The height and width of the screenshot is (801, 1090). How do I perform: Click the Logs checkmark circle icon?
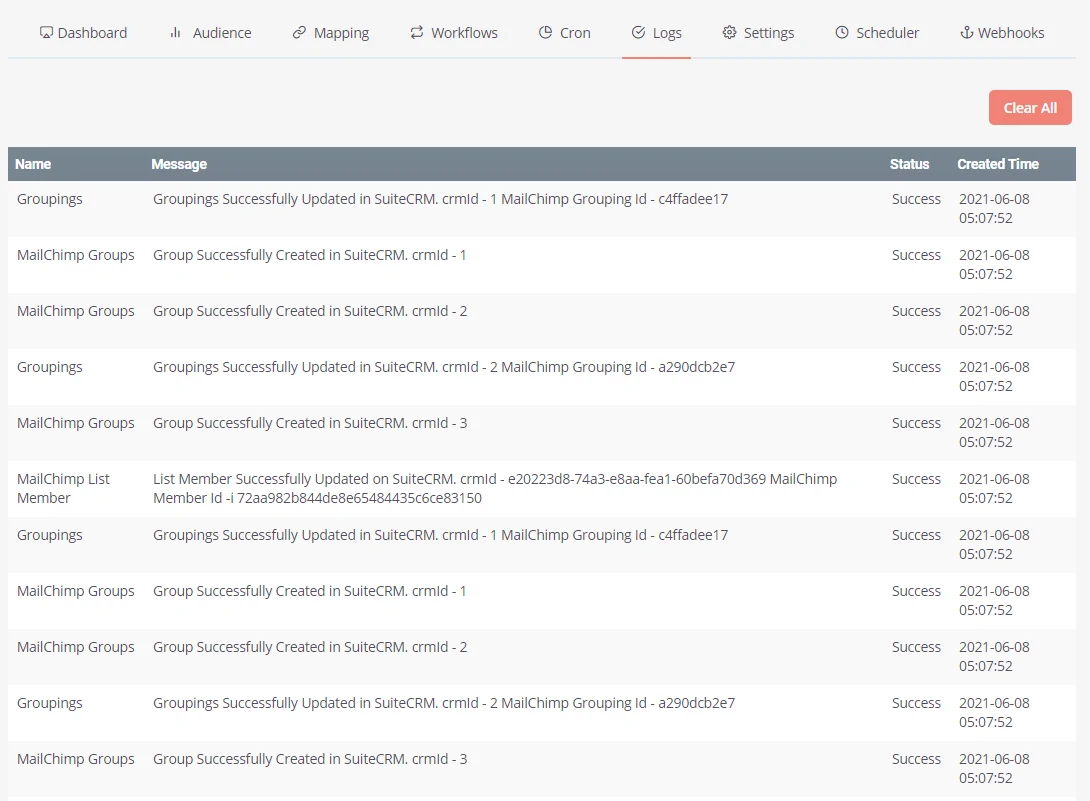pyautogui.click(x=638, y=33)
